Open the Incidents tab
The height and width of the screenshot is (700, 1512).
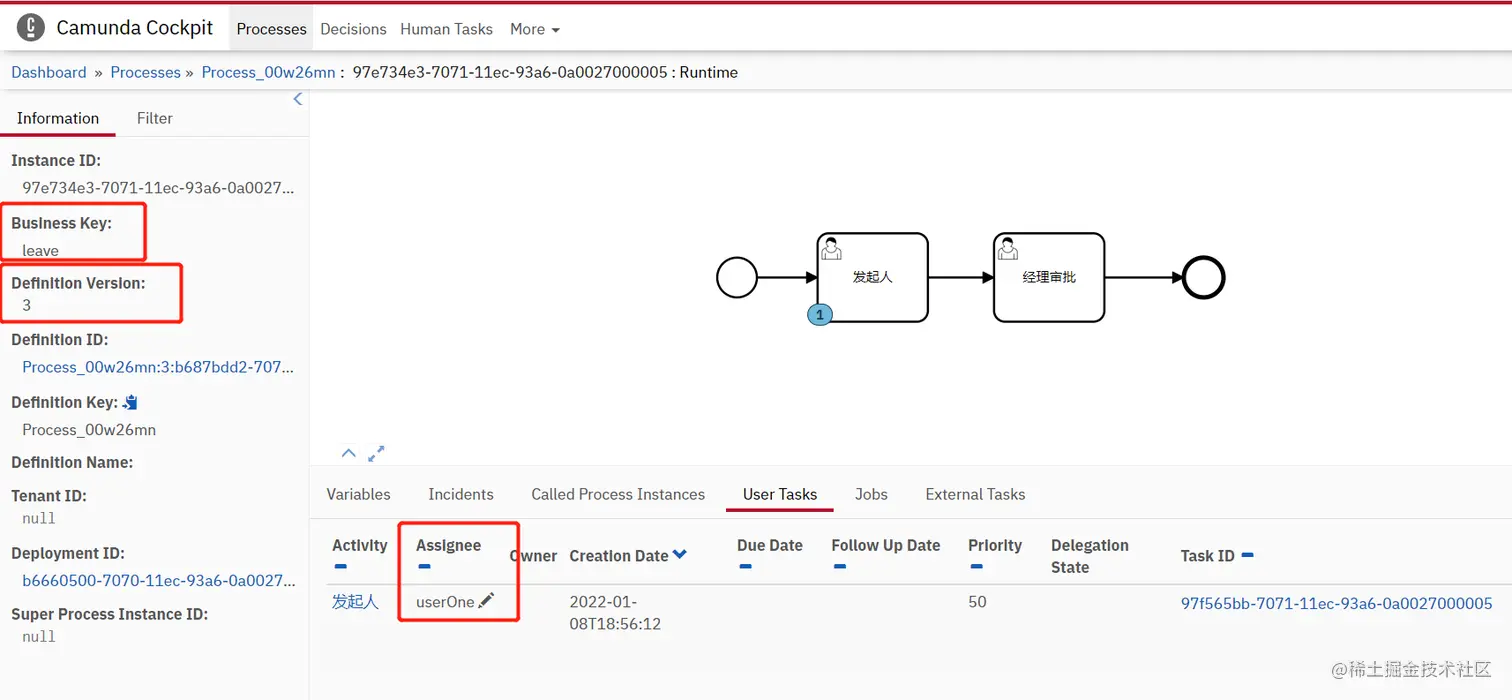(461, 494)
